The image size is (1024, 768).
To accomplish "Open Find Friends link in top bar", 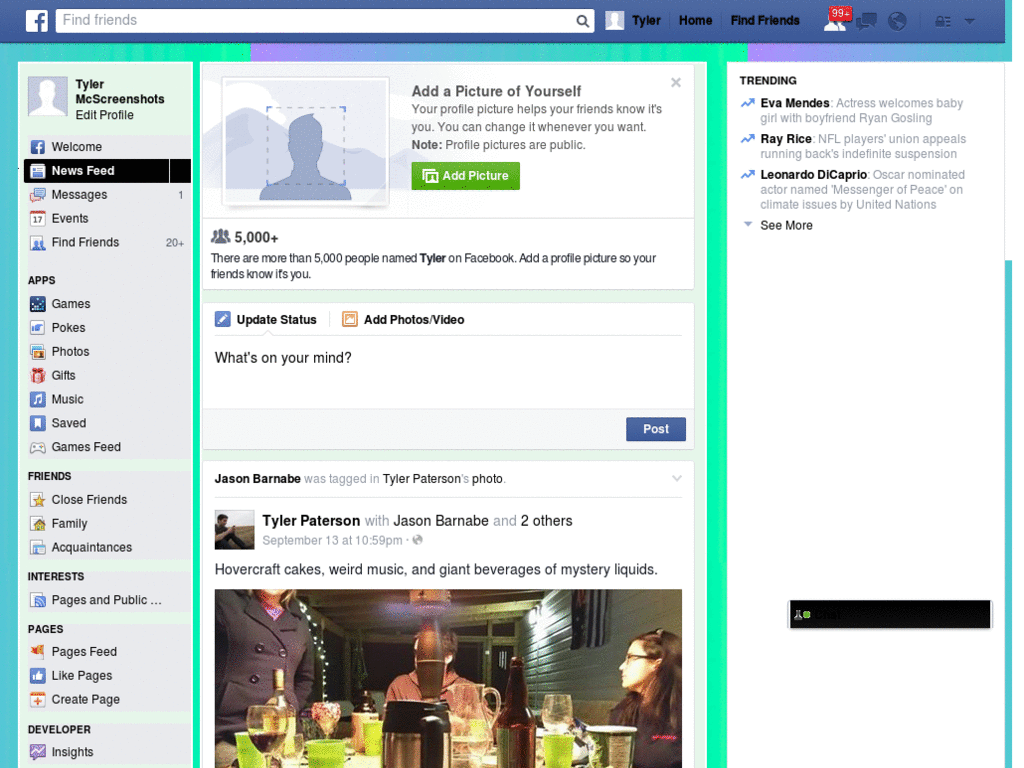I will click(765, 21).
